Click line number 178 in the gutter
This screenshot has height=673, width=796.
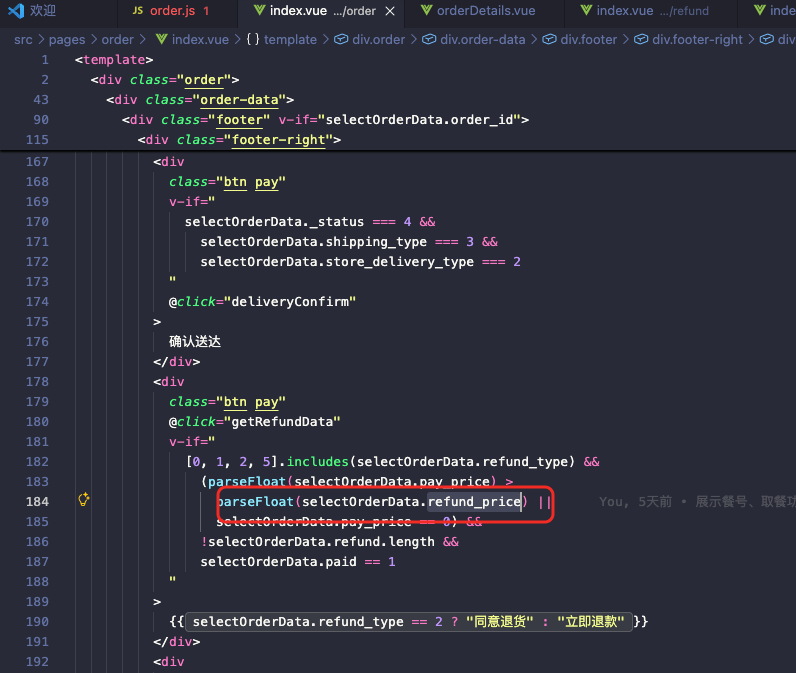[36, 381]
